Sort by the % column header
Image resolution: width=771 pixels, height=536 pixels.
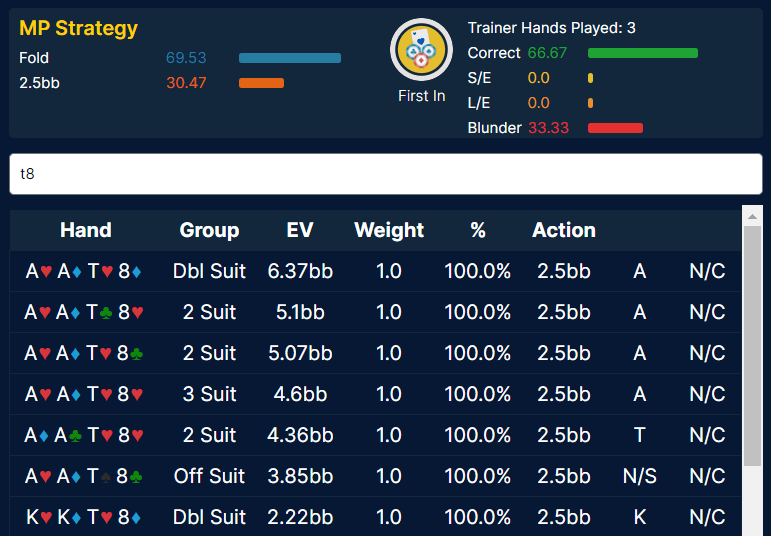coord(477,230)
